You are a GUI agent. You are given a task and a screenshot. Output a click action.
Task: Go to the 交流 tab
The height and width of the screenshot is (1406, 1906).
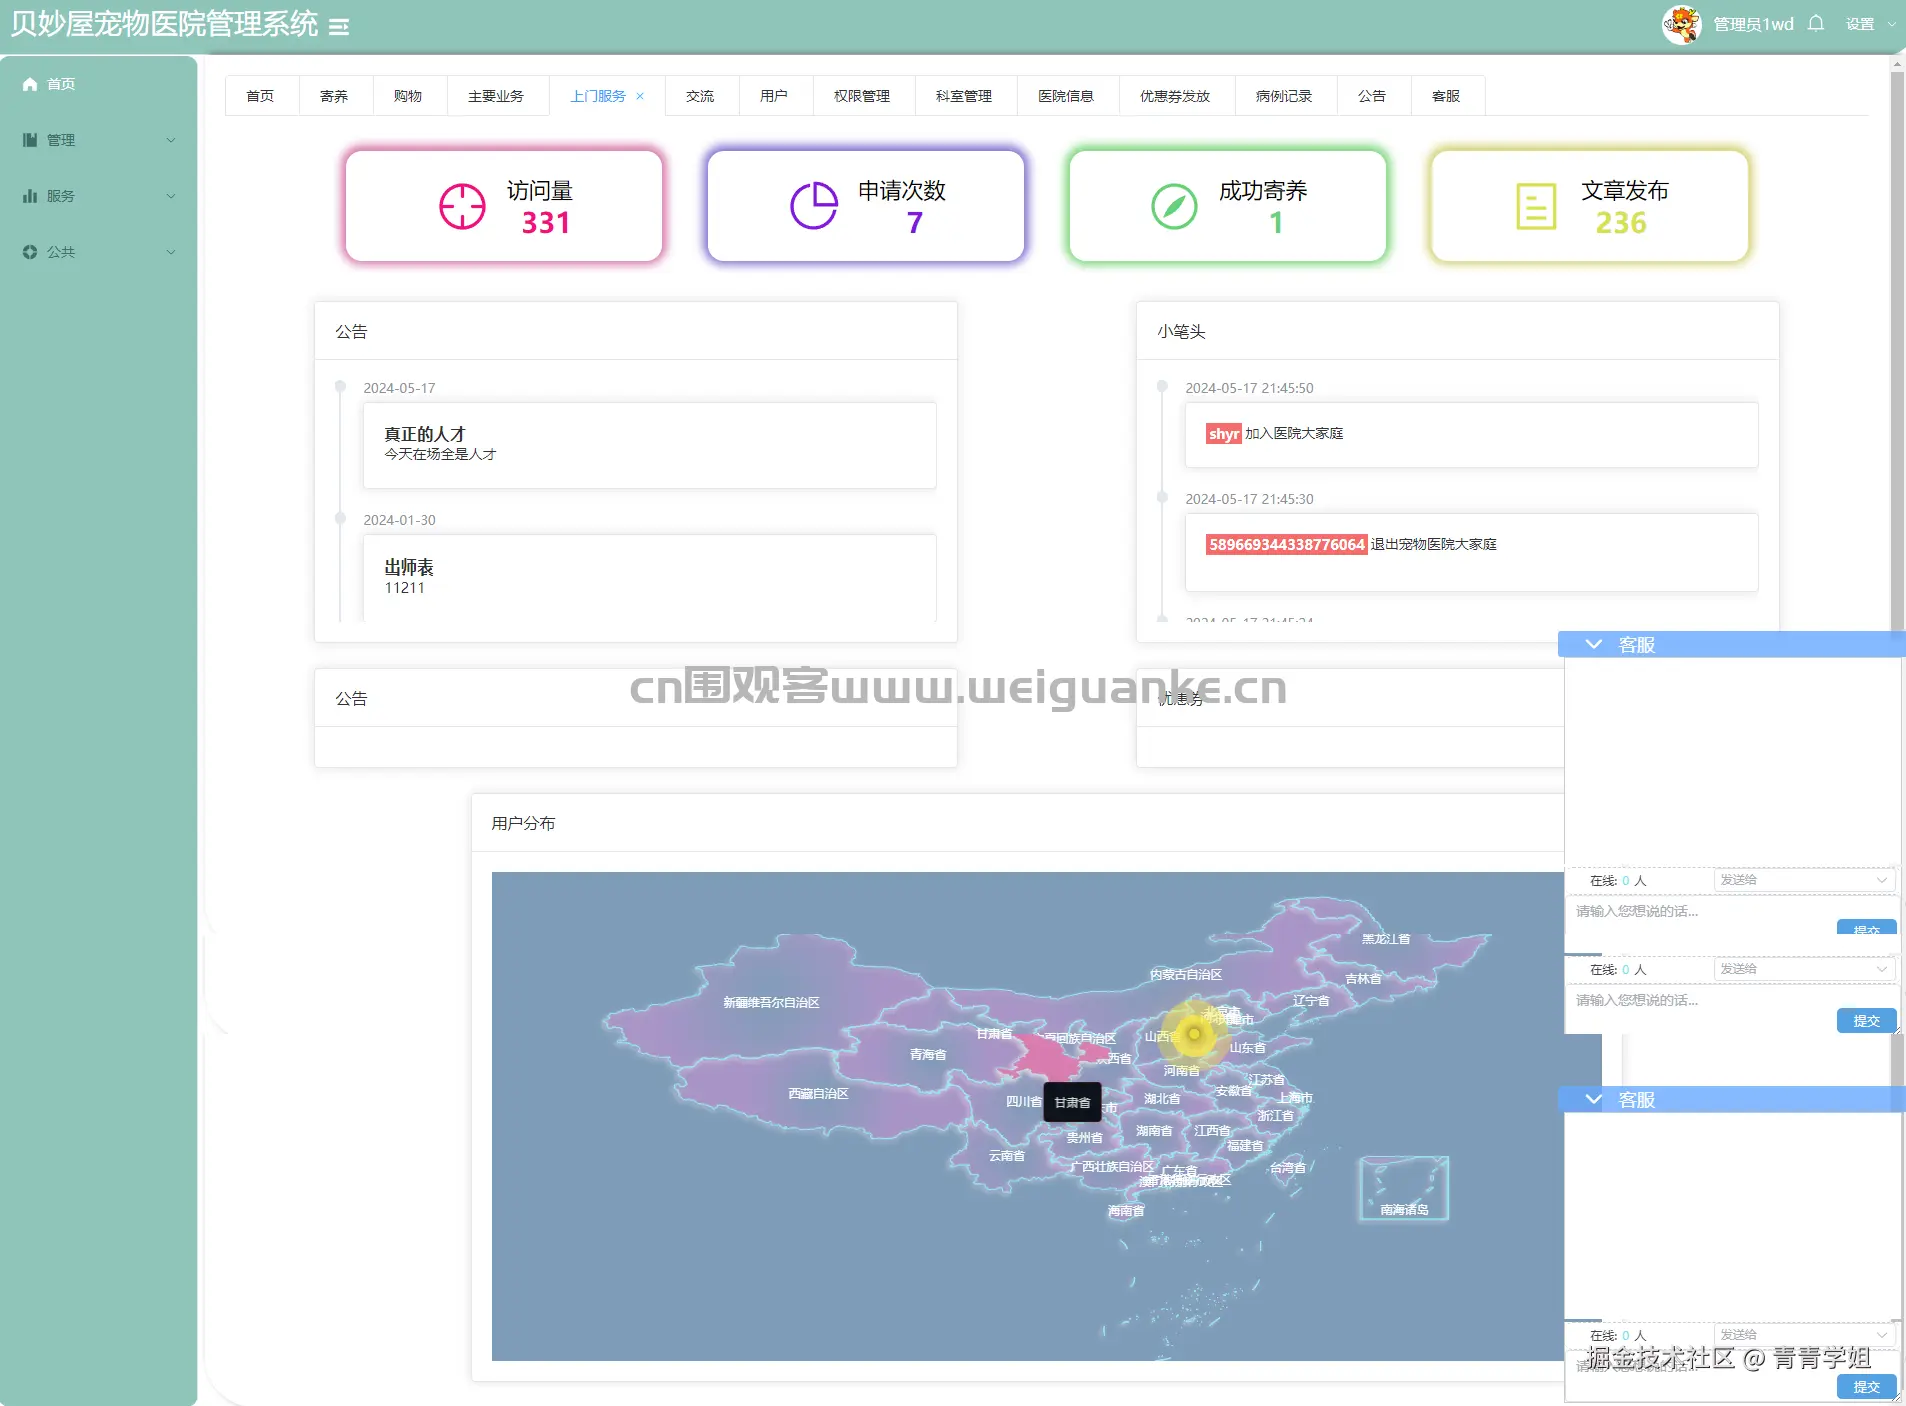[700, 96]
